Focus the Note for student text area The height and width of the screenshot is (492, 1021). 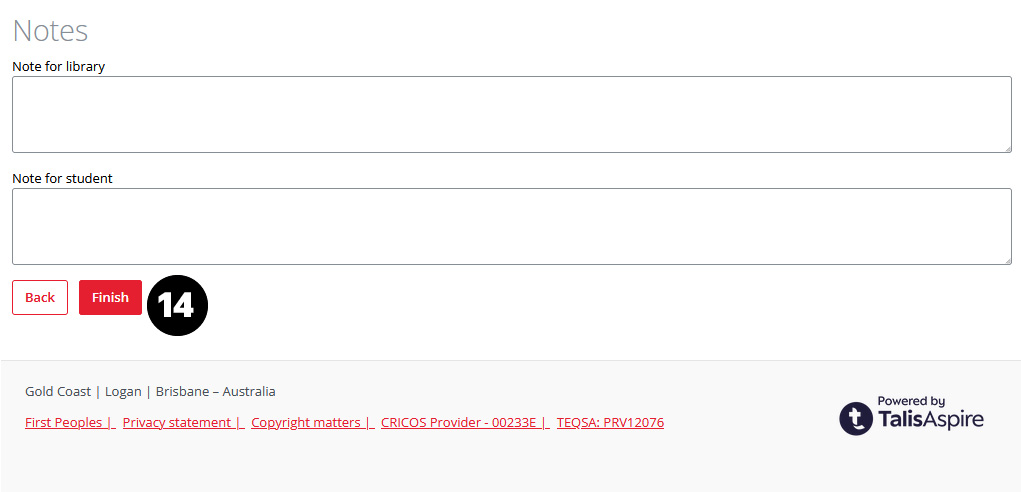point(511,226)
